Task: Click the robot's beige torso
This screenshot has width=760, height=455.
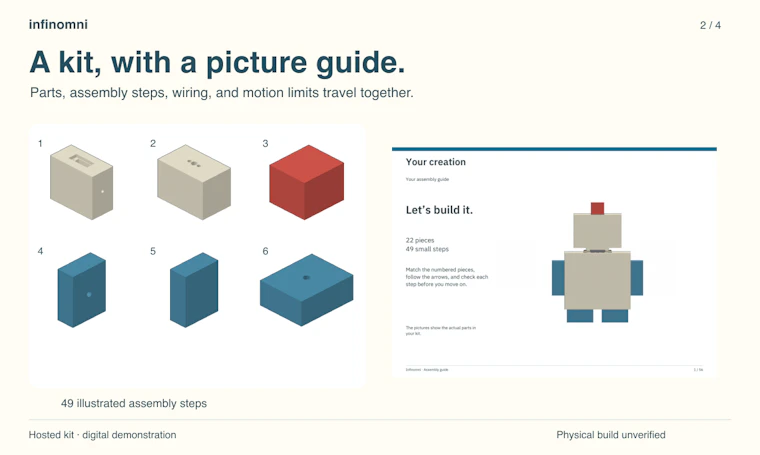Action: click(x=597, y=280)
